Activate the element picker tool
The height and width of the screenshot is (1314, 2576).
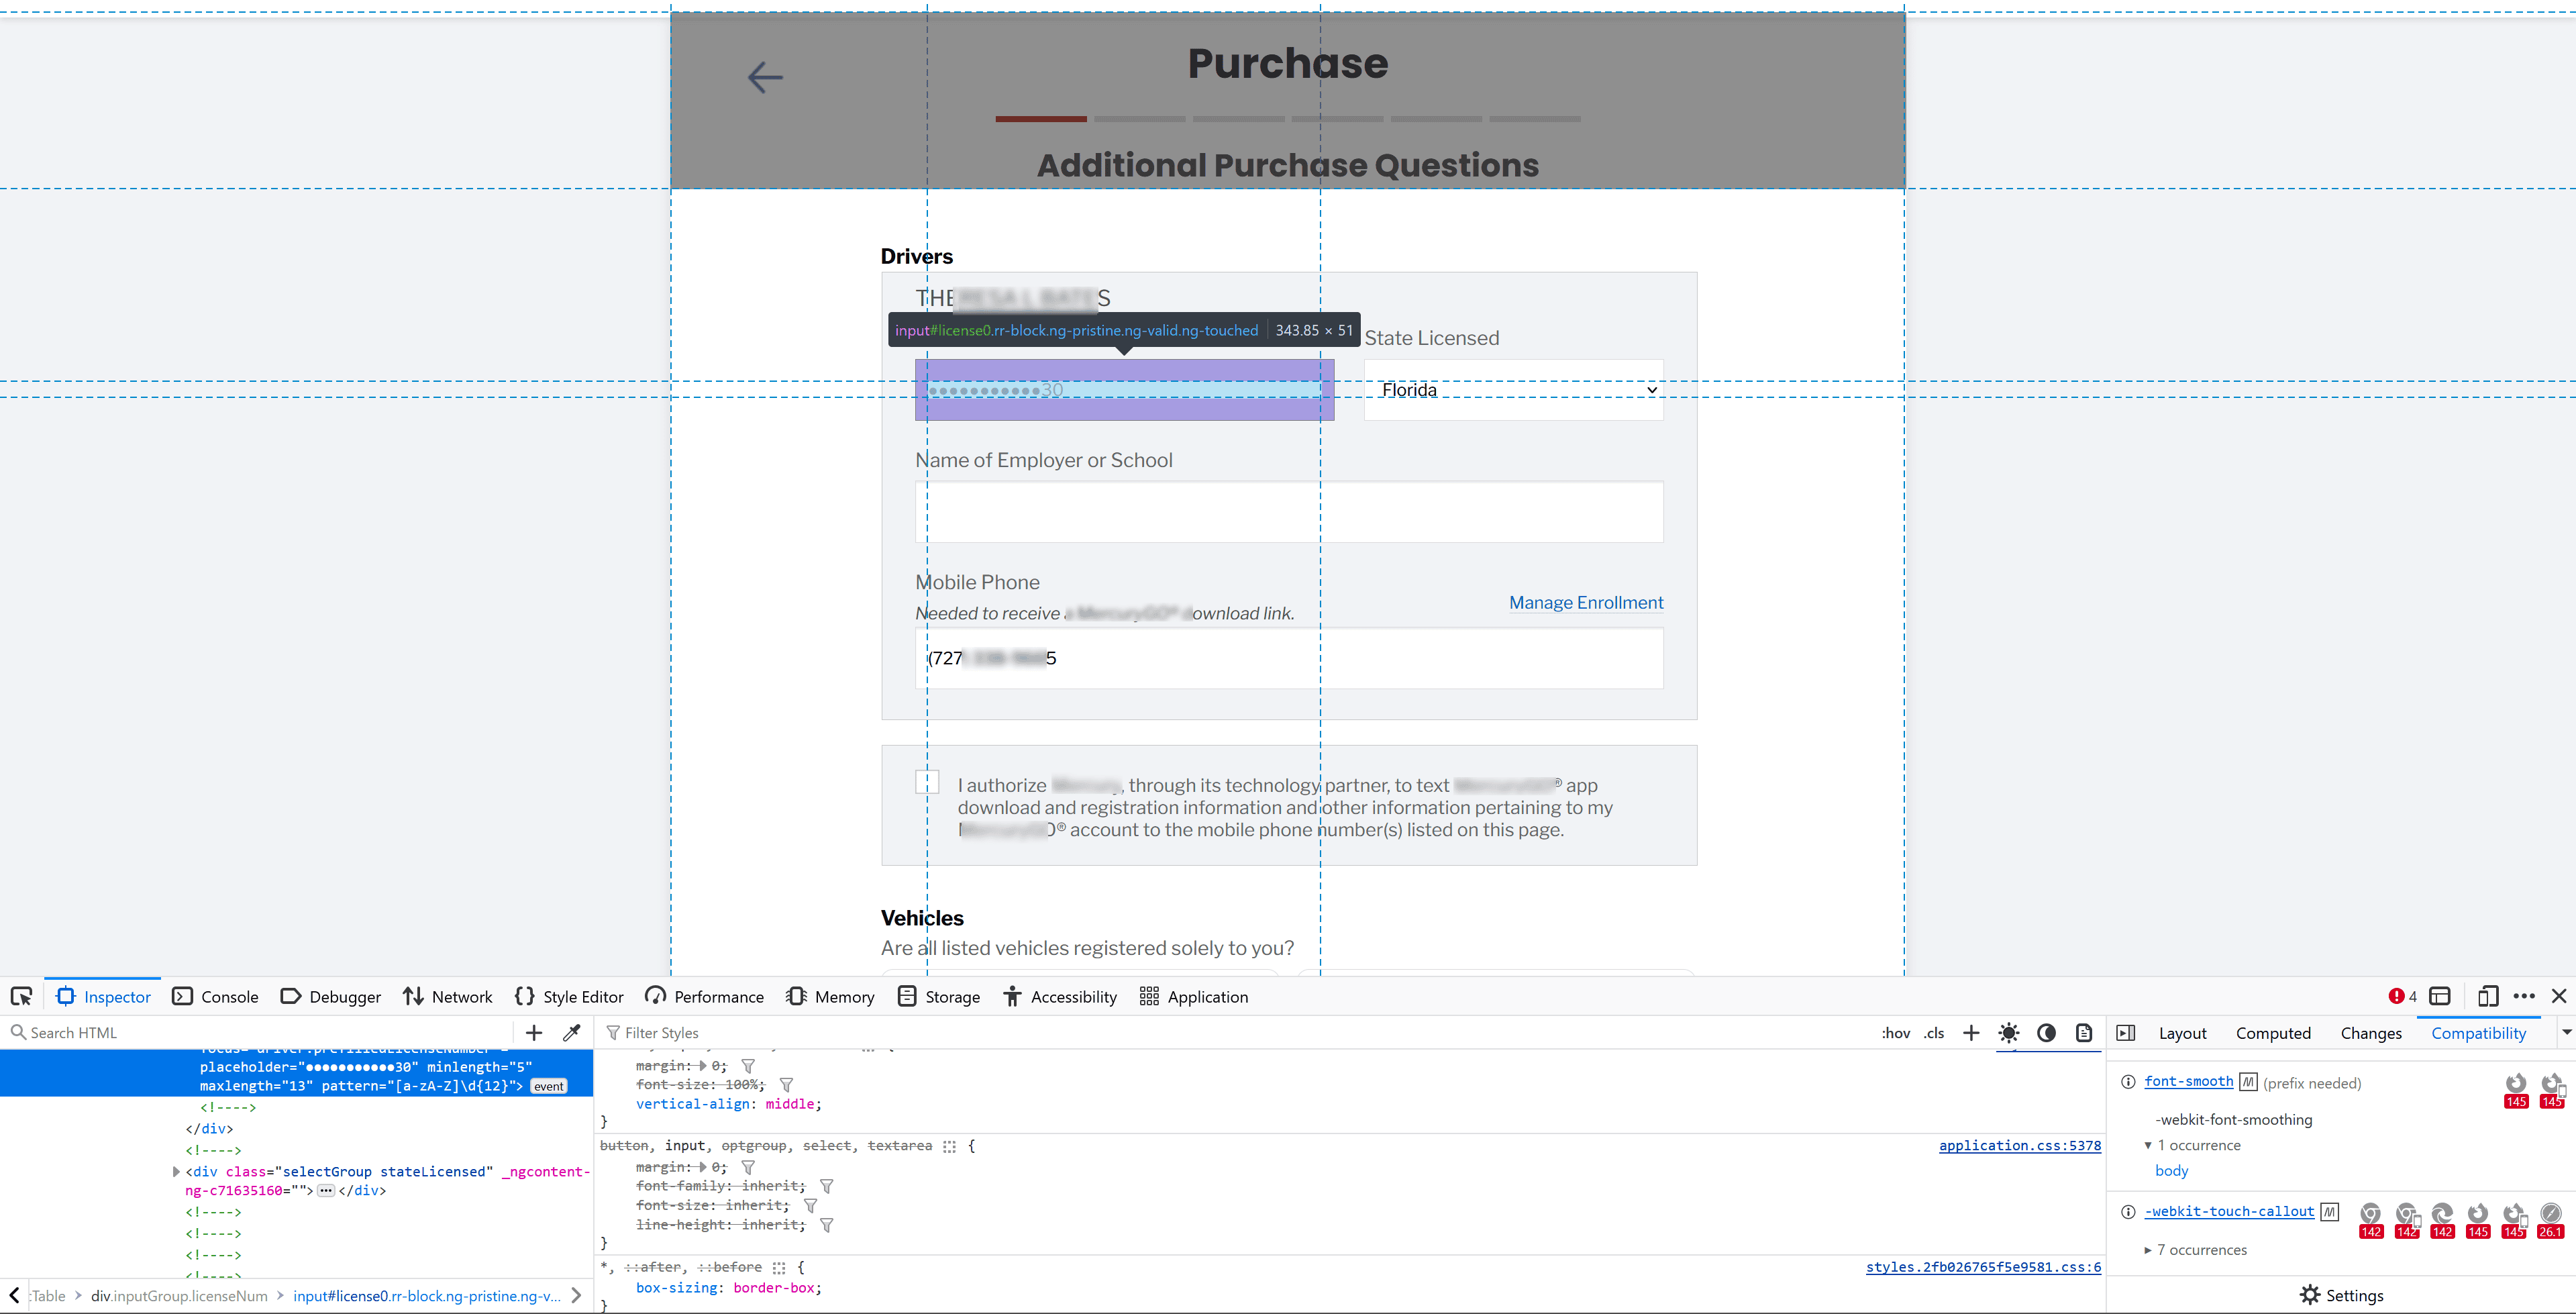[x=21, y=996]
